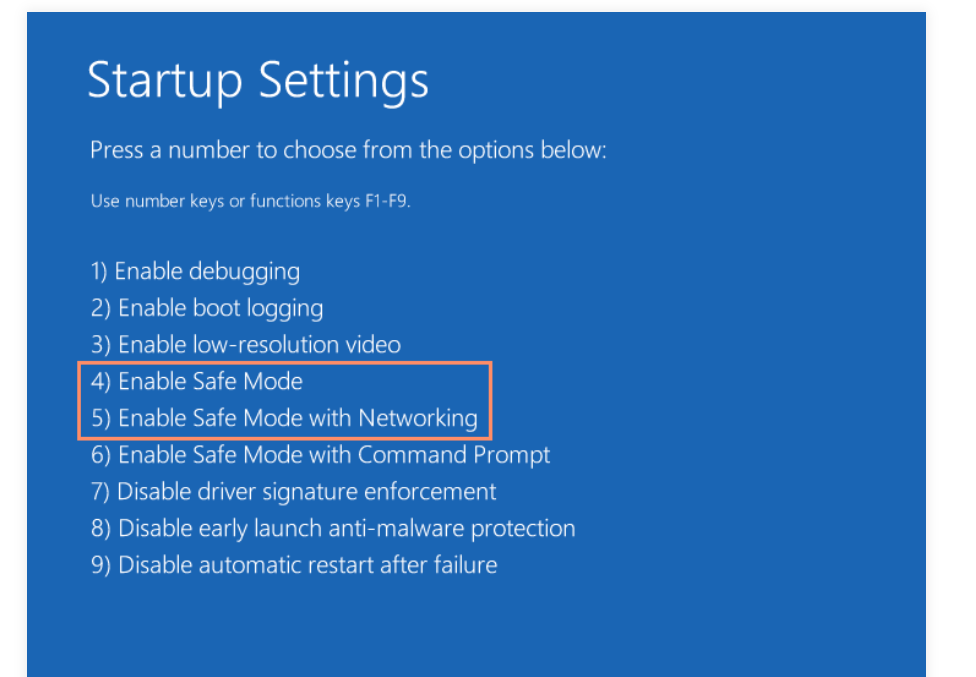Click the number 6) before Command Prompt option

100,455
